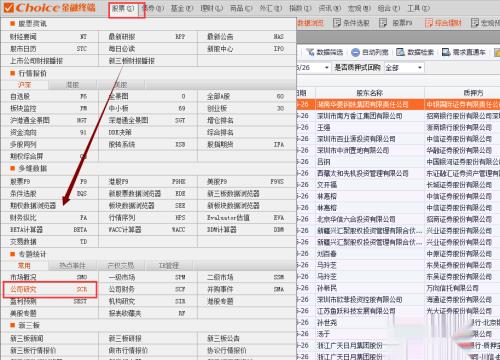Open the 股票 menu in menu bar

pos(123,8)
